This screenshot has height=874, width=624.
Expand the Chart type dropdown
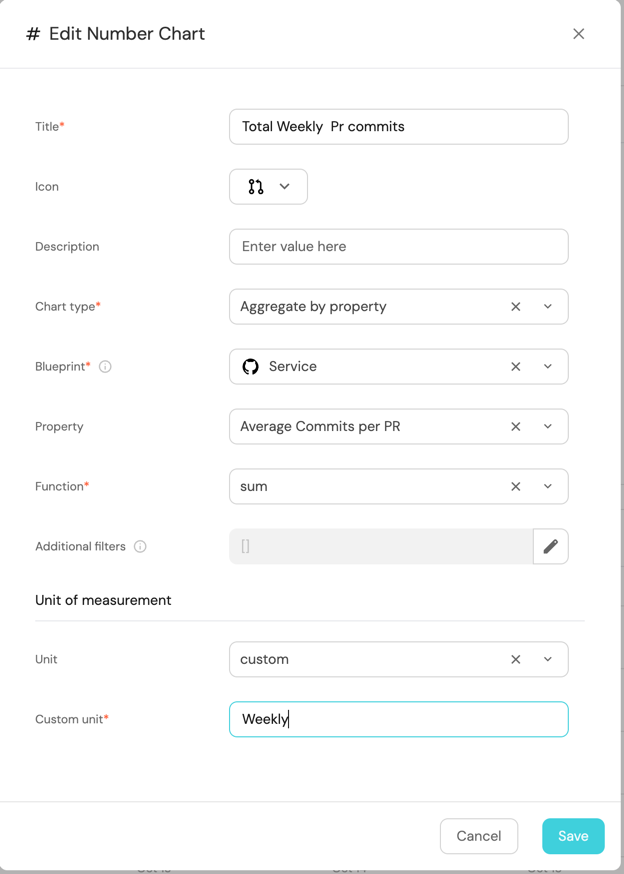pyautogui.click(x=548, y=307)
